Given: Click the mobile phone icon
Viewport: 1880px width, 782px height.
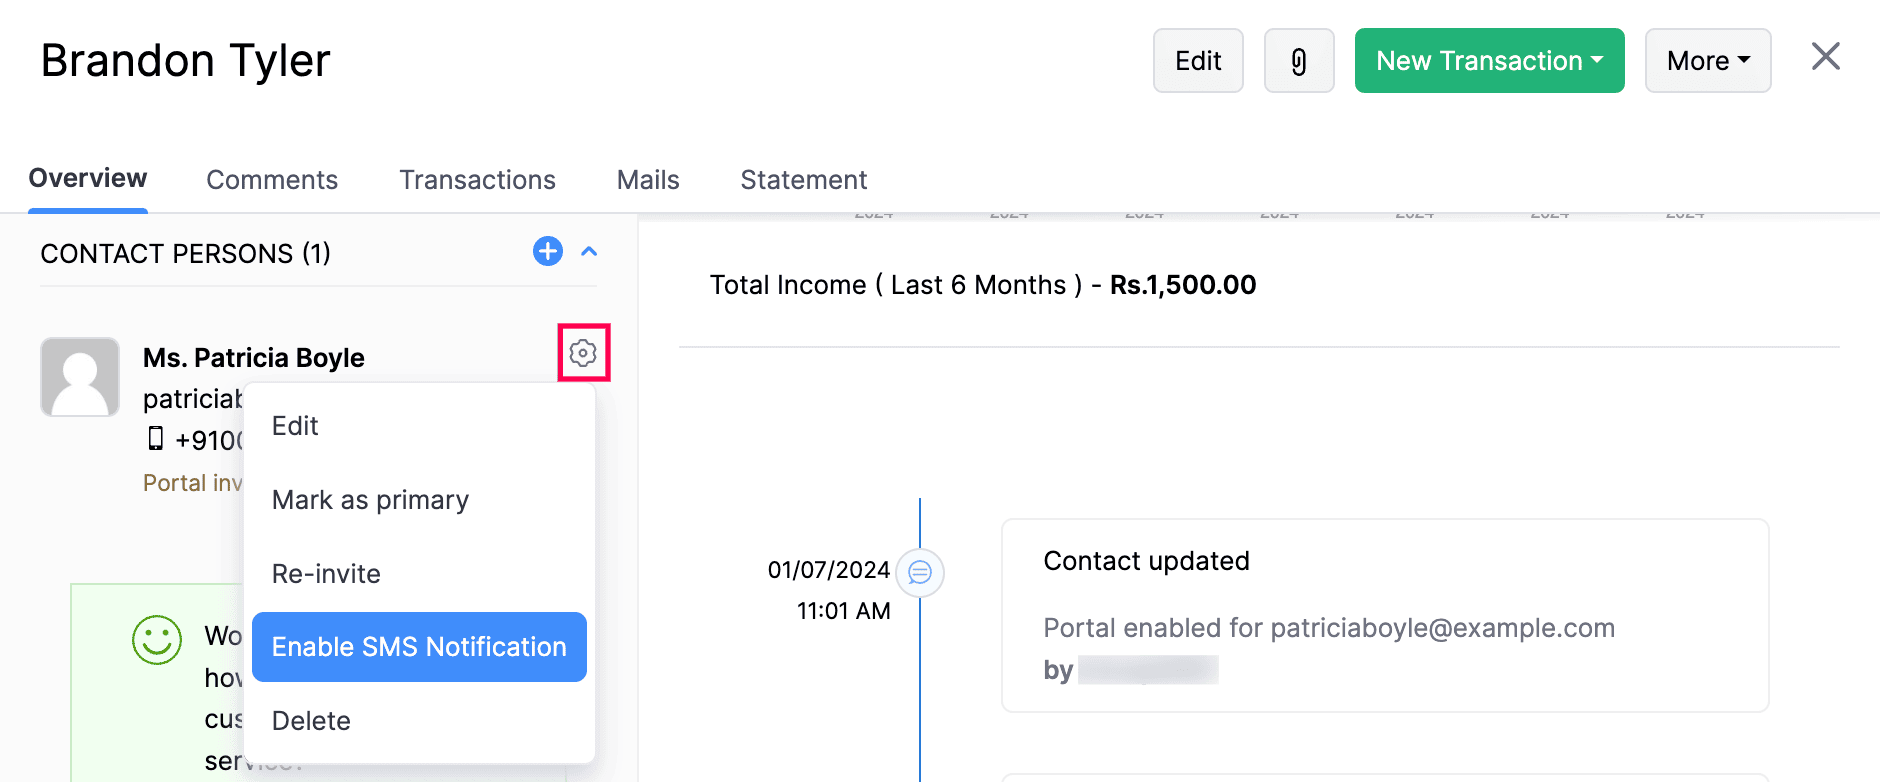Looking at the screenshot, I should tap(156, 438).
